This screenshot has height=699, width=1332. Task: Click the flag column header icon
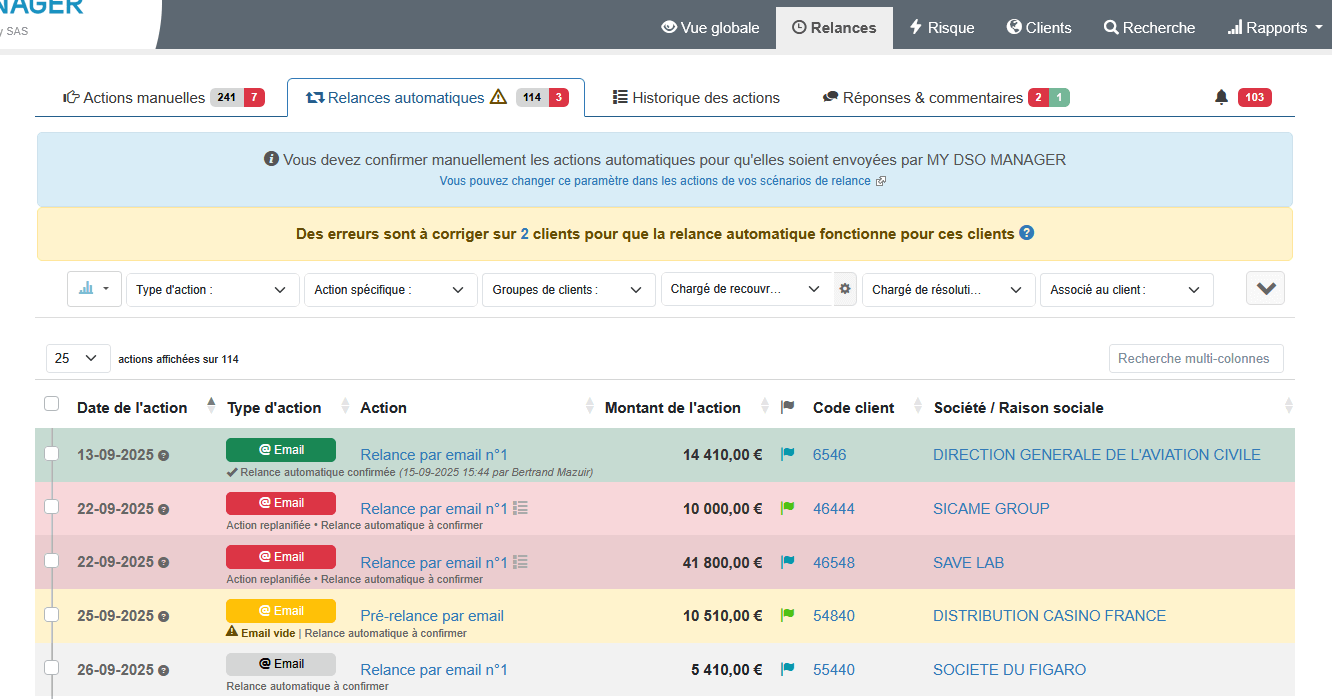[x=788, y=407]
